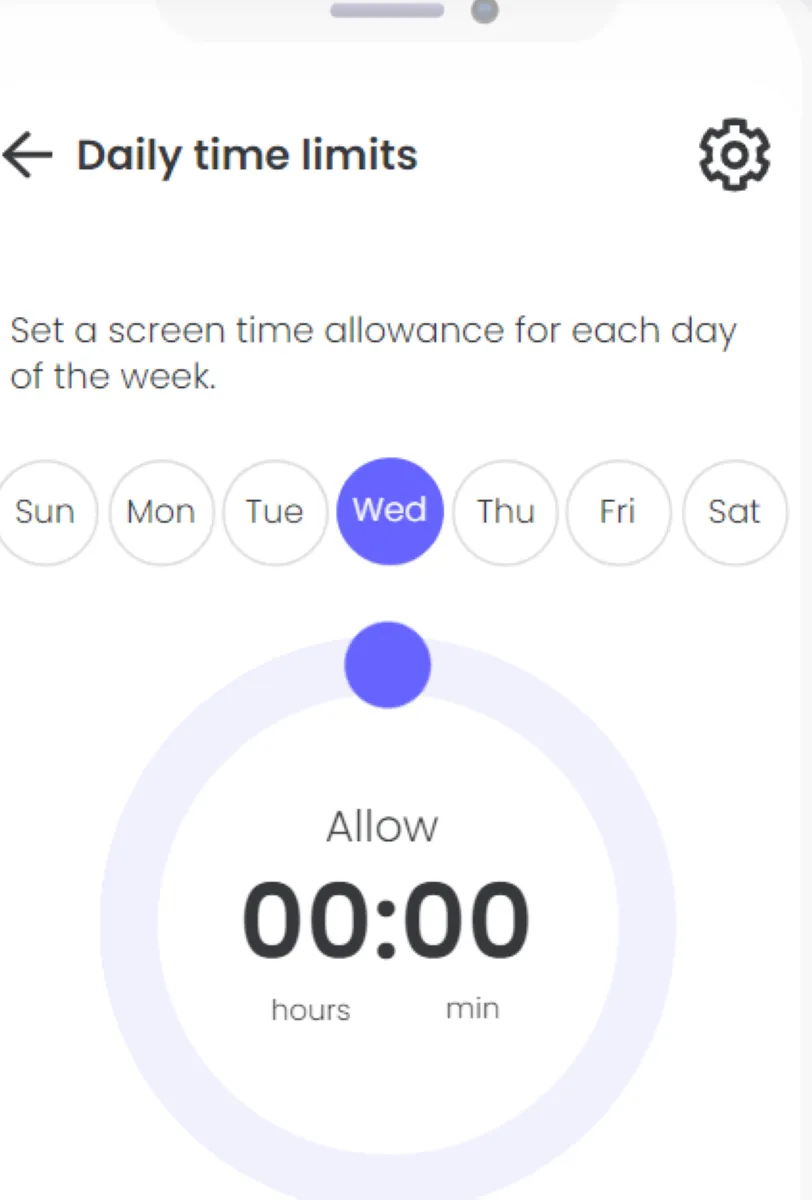Click the screen time allowance description text
This screenshot has height=1200, width=812.
pos(372,353)
